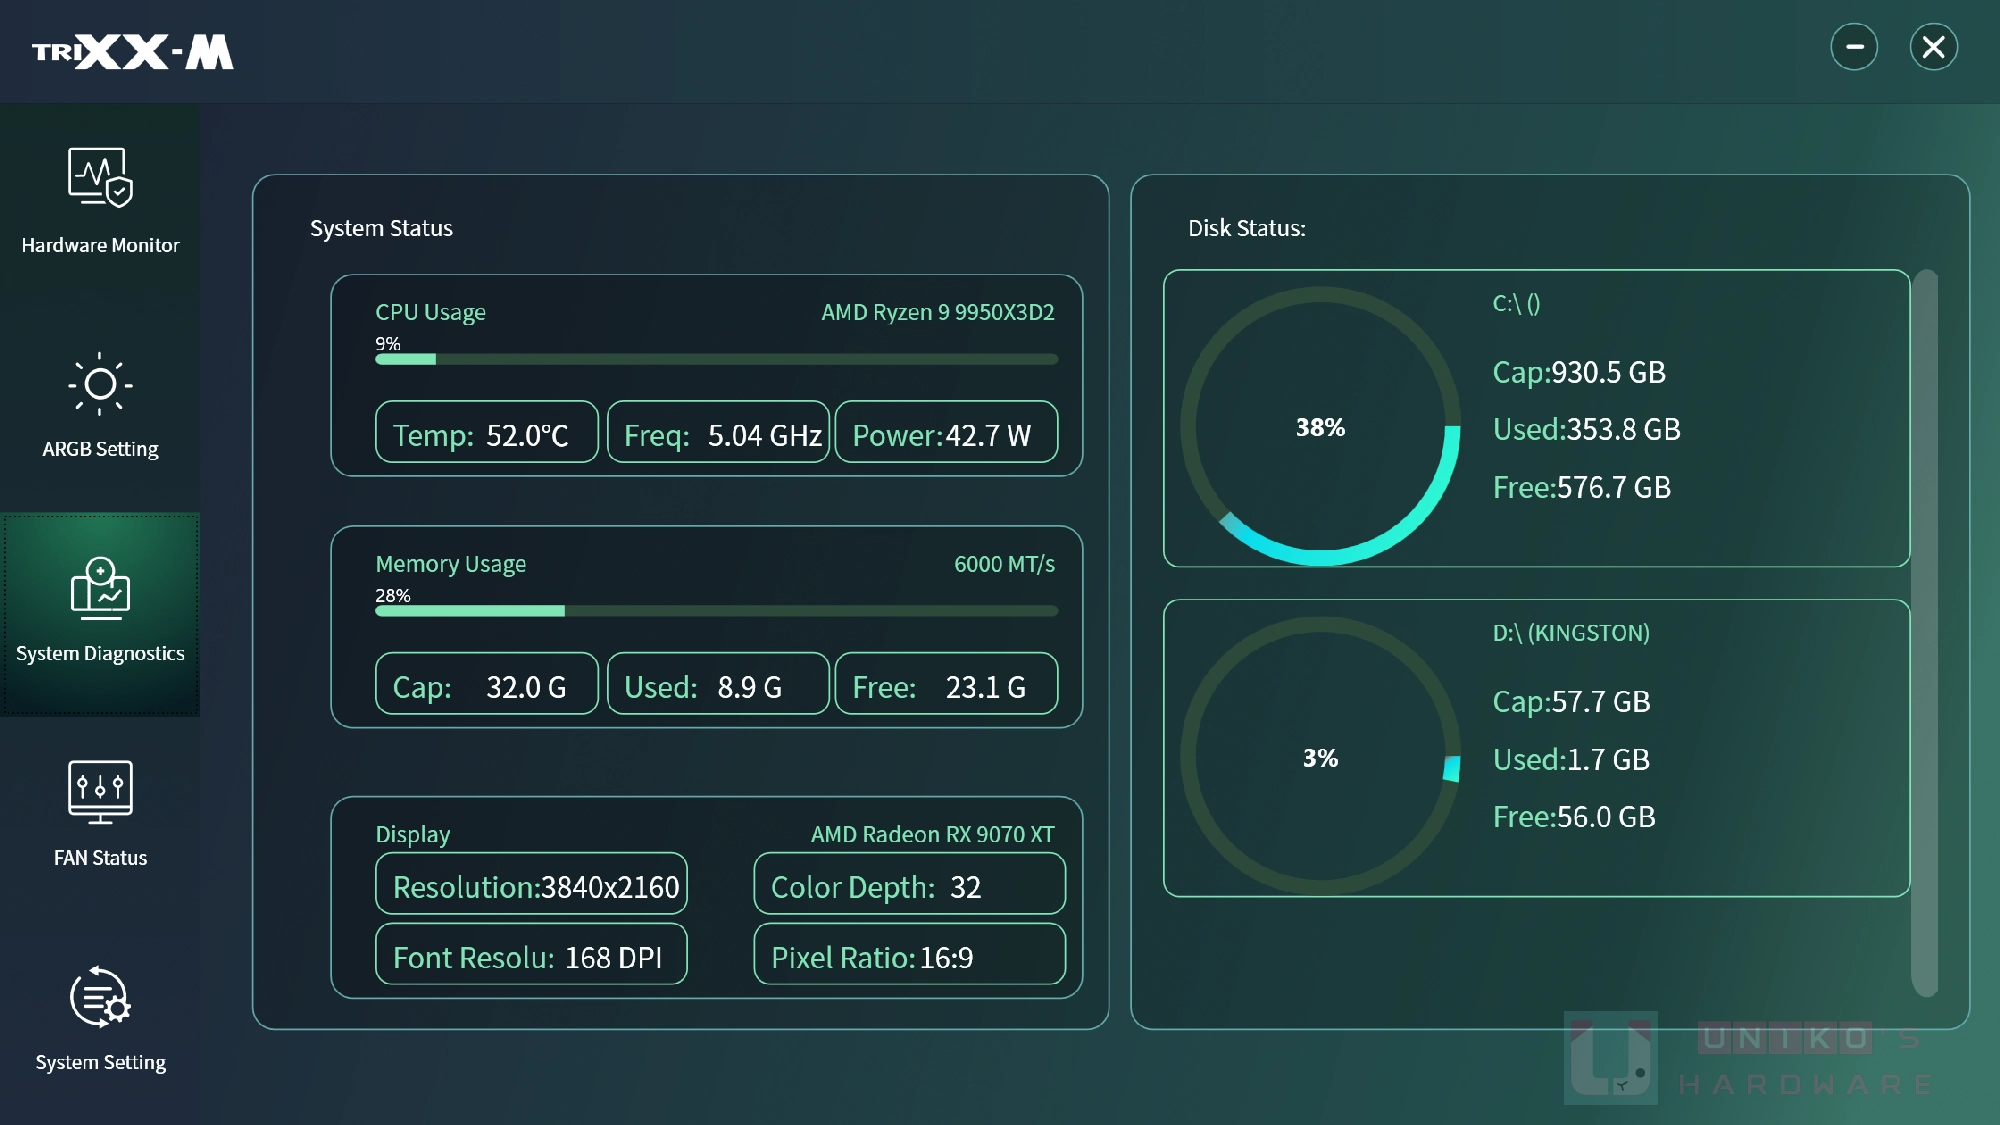Switch to FAN Status tab label
Image resolution: width=2000 pixels, height=1125 pixels.
click(100, 858)
